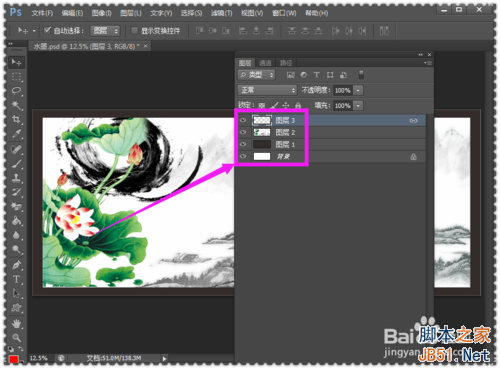Screen dimensions: 500x369
Task: Switch to the 通道 tab
Action: click(265, 63)
